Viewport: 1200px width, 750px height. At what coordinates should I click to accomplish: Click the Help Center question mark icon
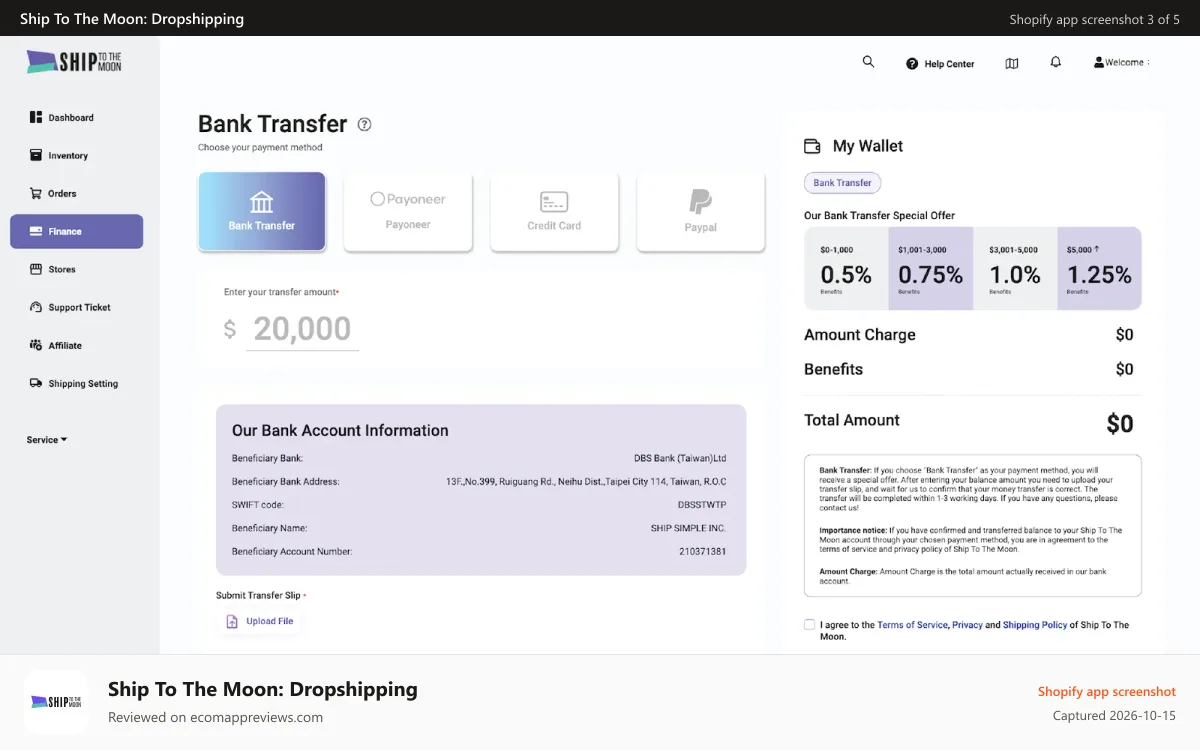point(912,64)
